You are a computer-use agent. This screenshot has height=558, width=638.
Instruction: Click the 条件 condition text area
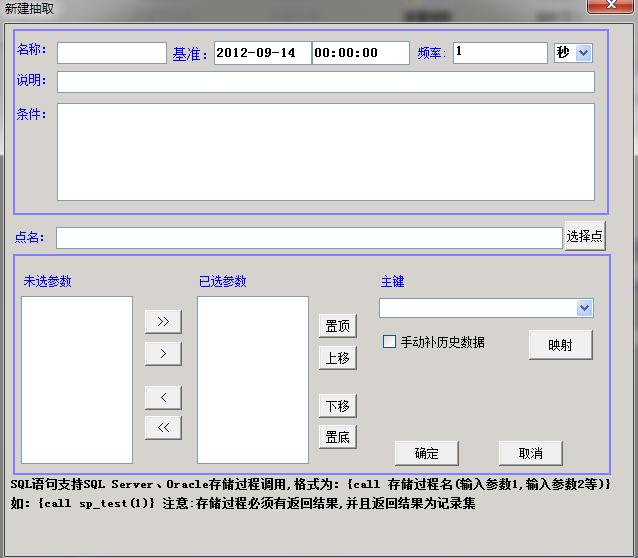326,152
